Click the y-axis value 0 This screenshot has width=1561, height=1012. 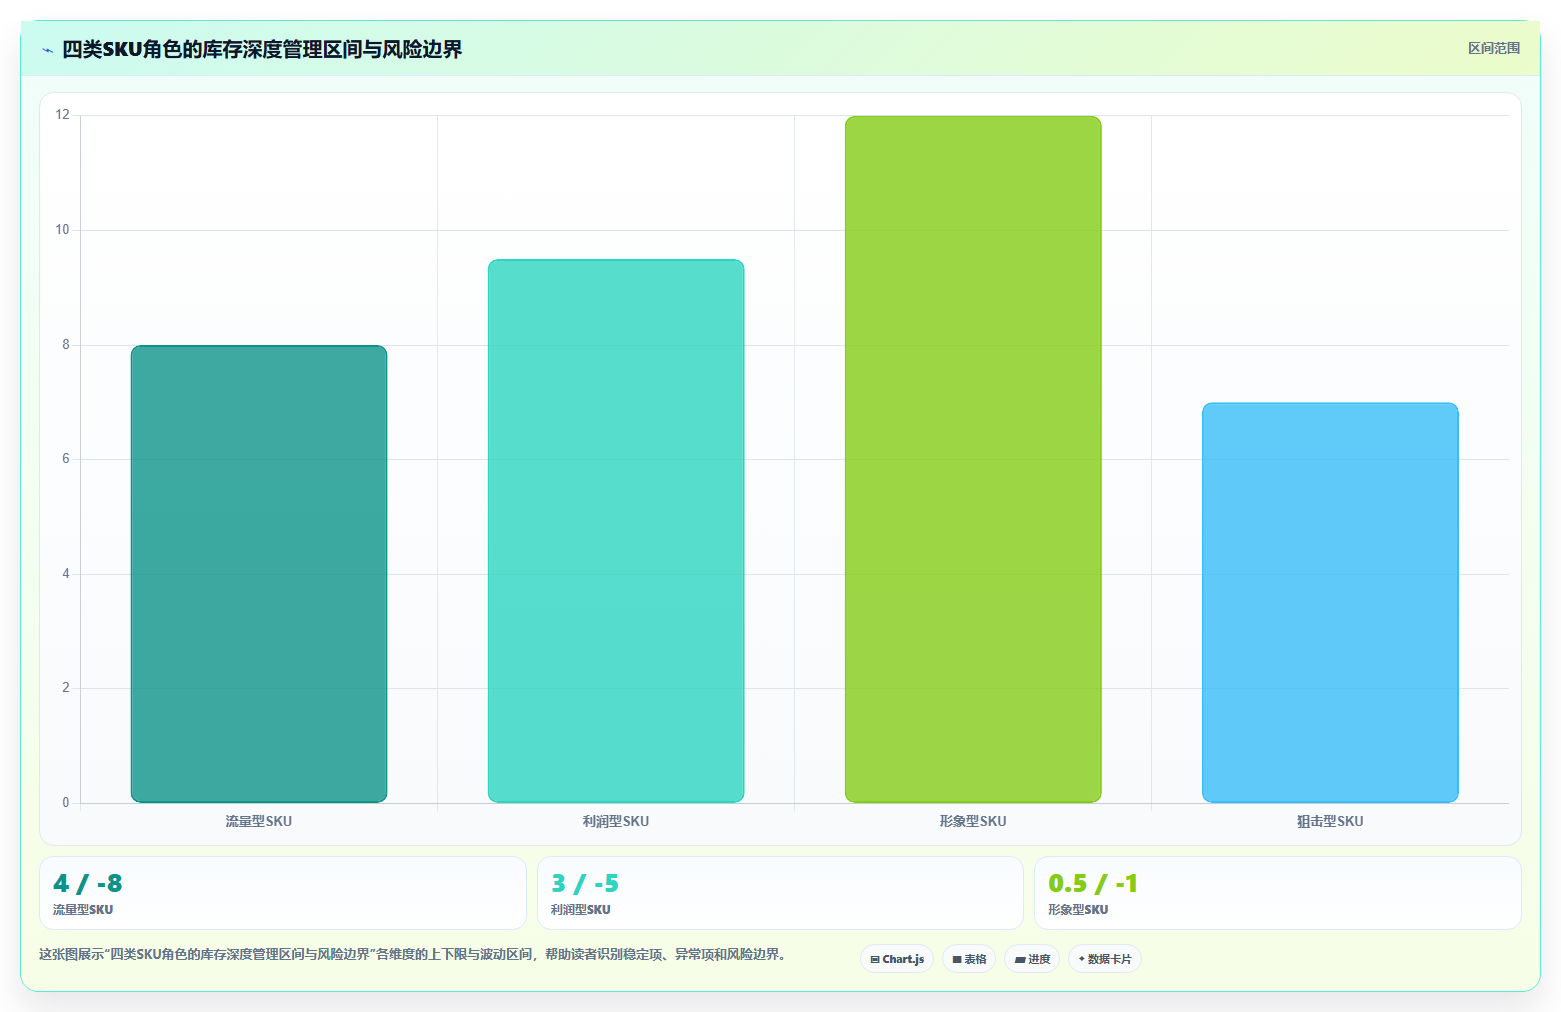point(66,803)
